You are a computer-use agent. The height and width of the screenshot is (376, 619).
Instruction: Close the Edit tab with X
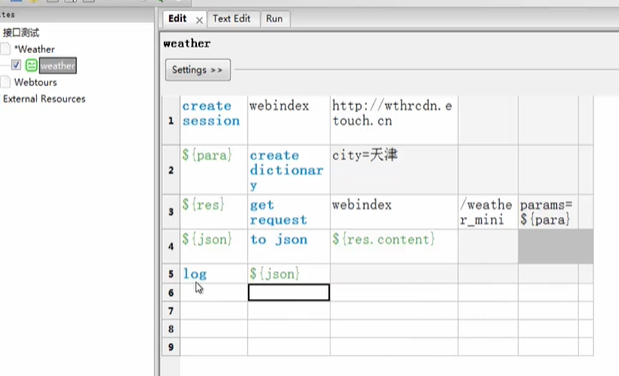[x=199, y=20]
